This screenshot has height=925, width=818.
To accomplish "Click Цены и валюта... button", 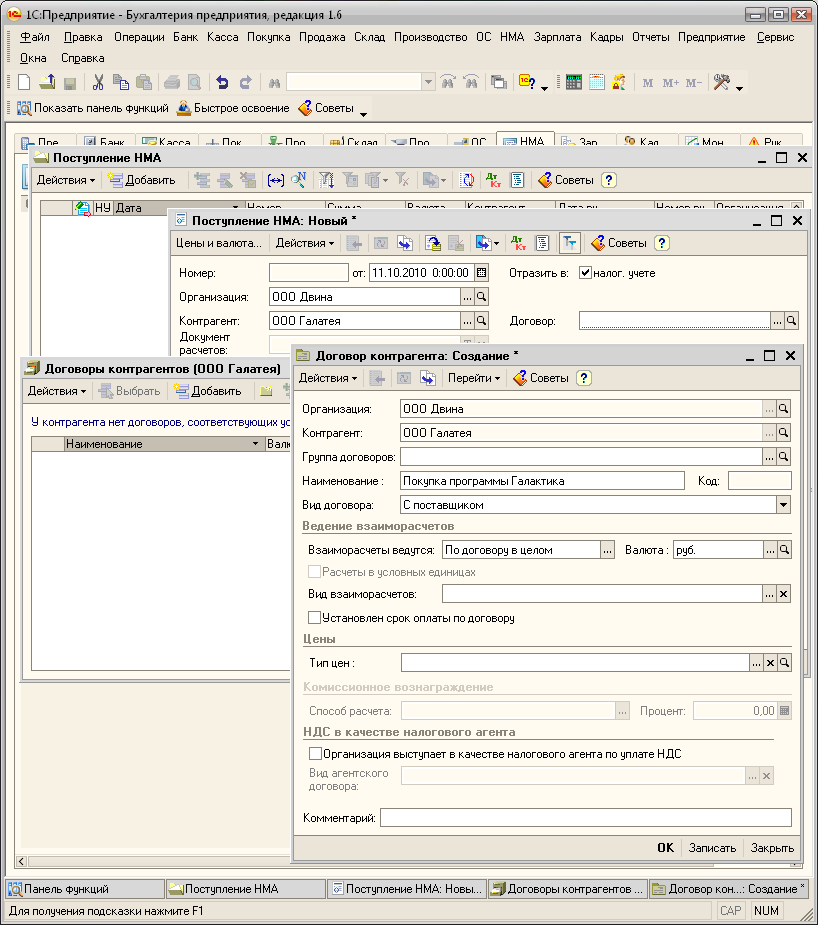I will pyautogui.click(x=218, y=243).
